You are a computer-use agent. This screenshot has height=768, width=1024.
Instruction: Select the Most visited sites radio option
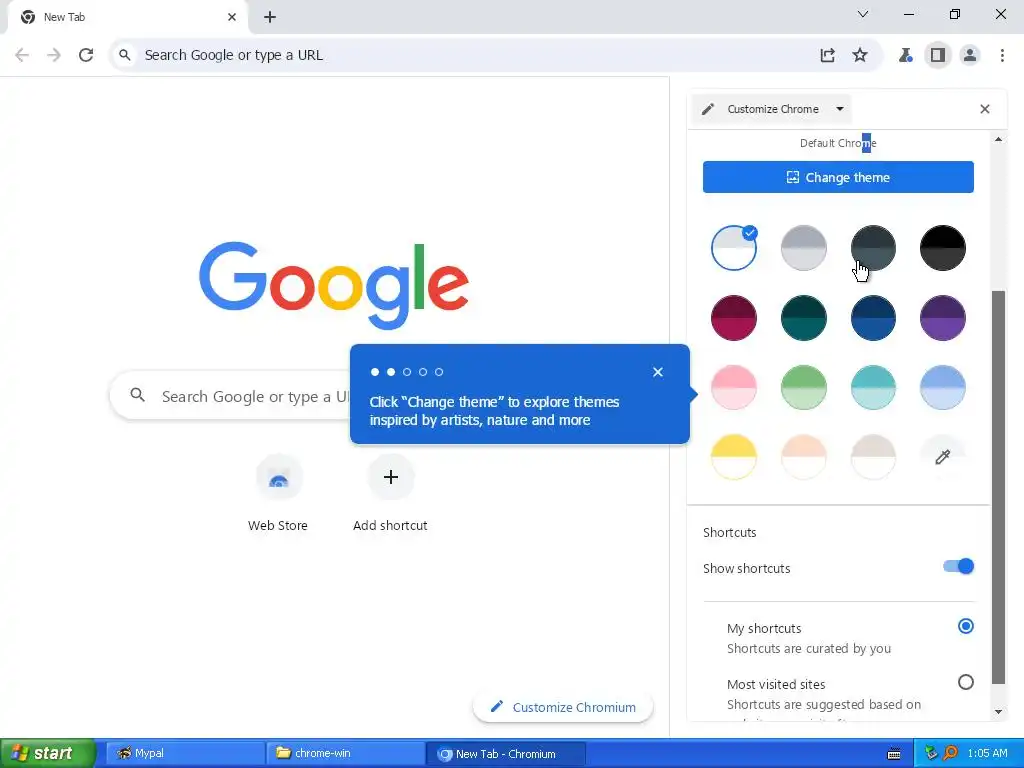[965, 682]
